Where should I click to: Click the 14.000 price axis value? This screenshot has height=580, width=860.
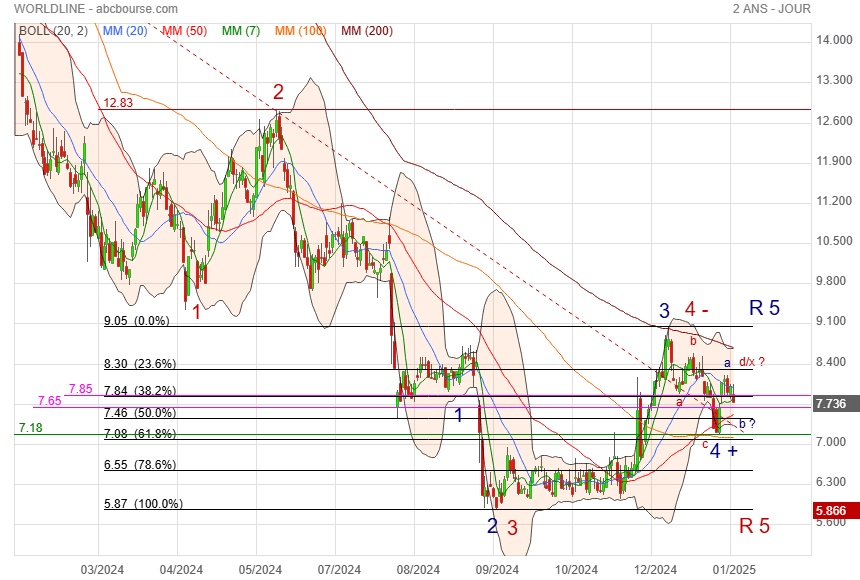834,40
